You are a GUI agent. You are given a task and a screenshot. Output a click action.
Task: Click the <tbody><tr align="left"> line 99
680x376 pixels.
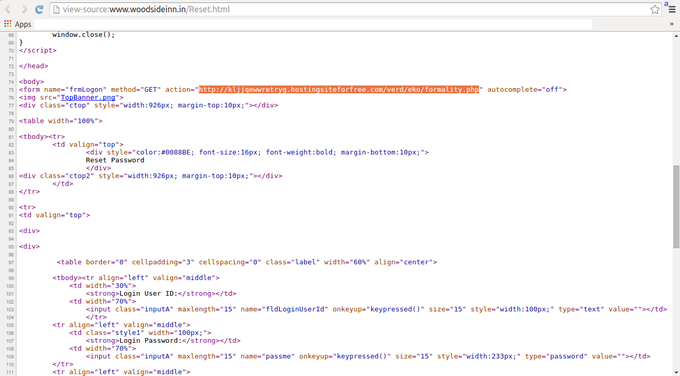tap(136, 278)
